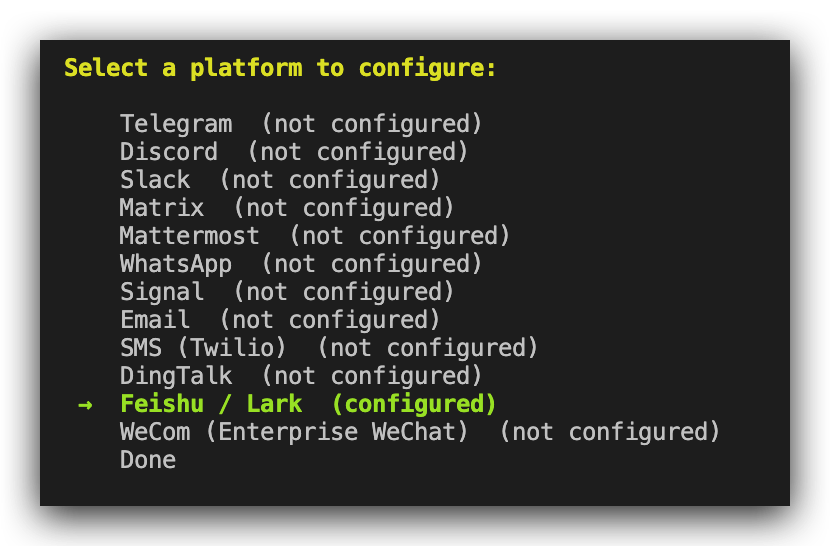830x546 pixels.
Task: Click "(not configured)" status beside Mattermost
Action: 400,236
